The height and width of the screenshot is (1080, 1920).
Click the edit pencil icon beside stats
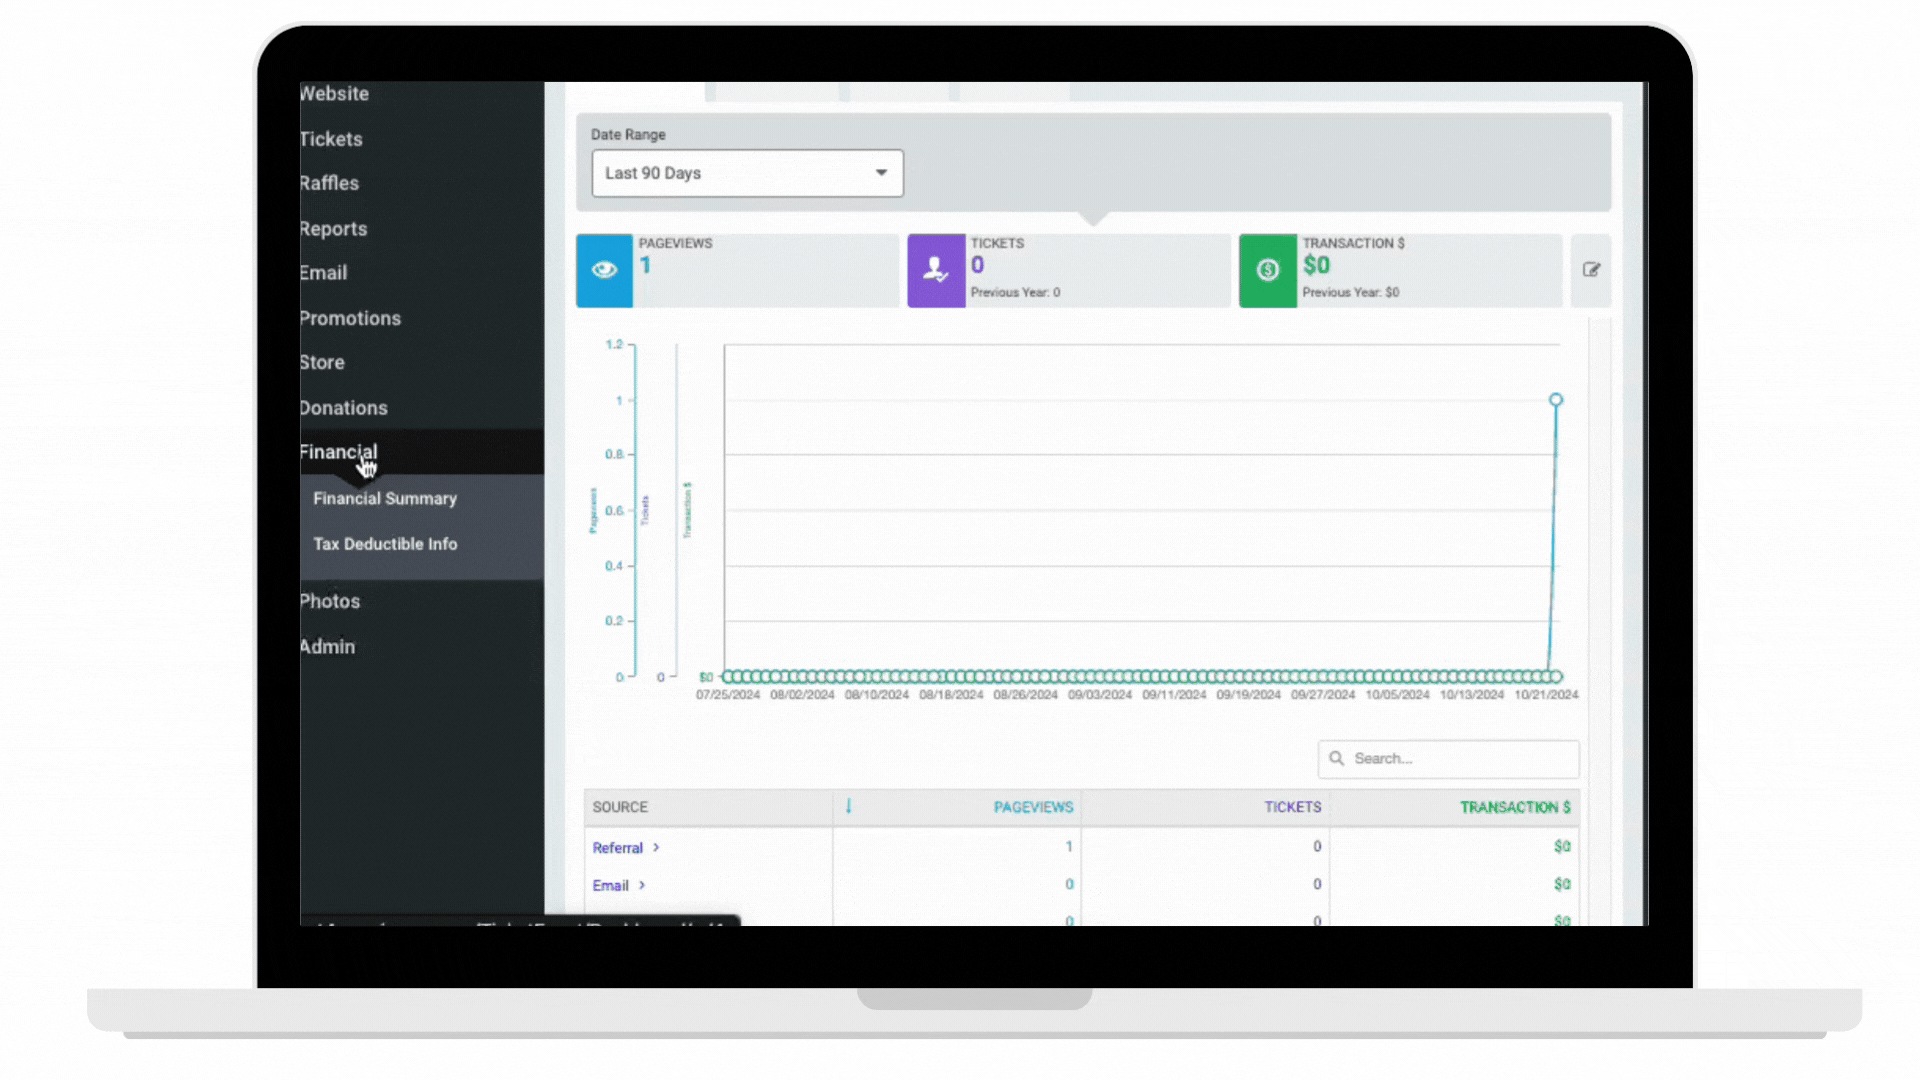[x=1591, y=270]
